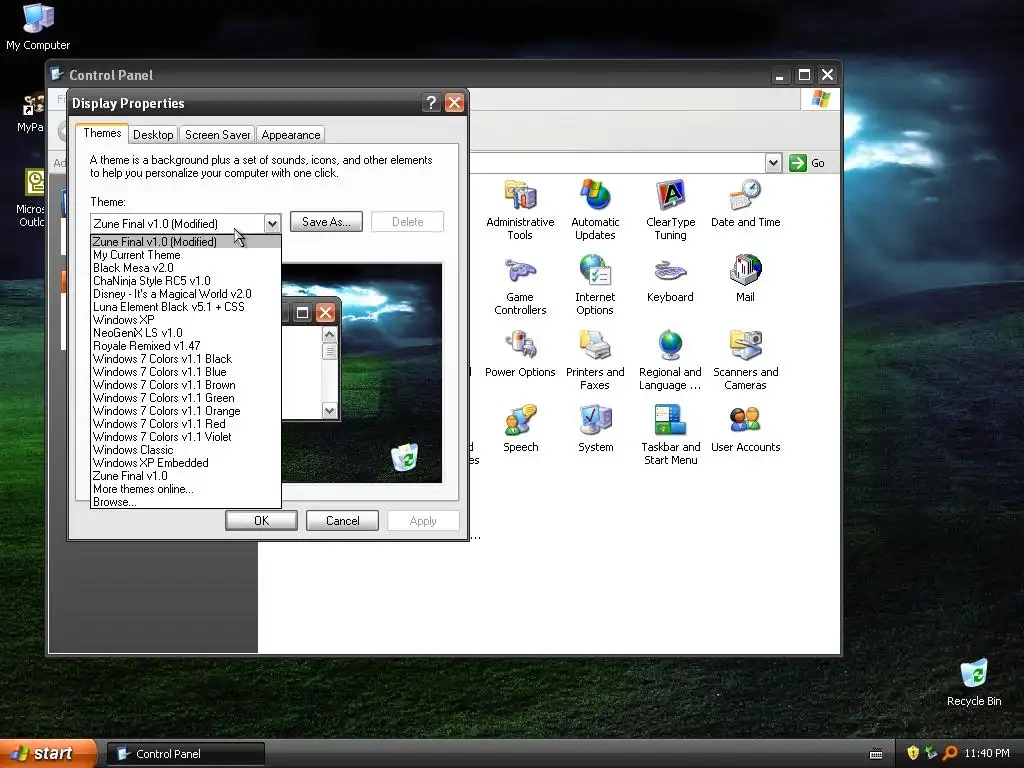Click the magnifier icon in system tray
This screenshot has height=768, width=1024.
click(950, 753)
